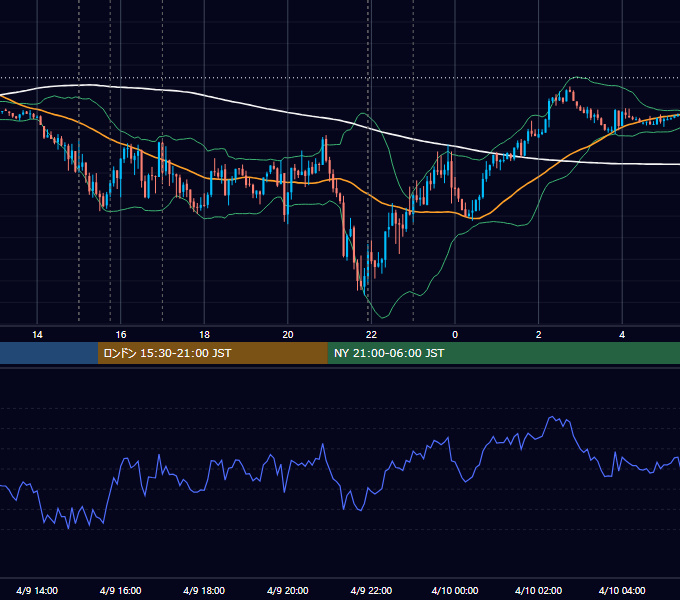
Task: Click the 4/10 00:00 label on indicator axis
Action: point(455,590)
